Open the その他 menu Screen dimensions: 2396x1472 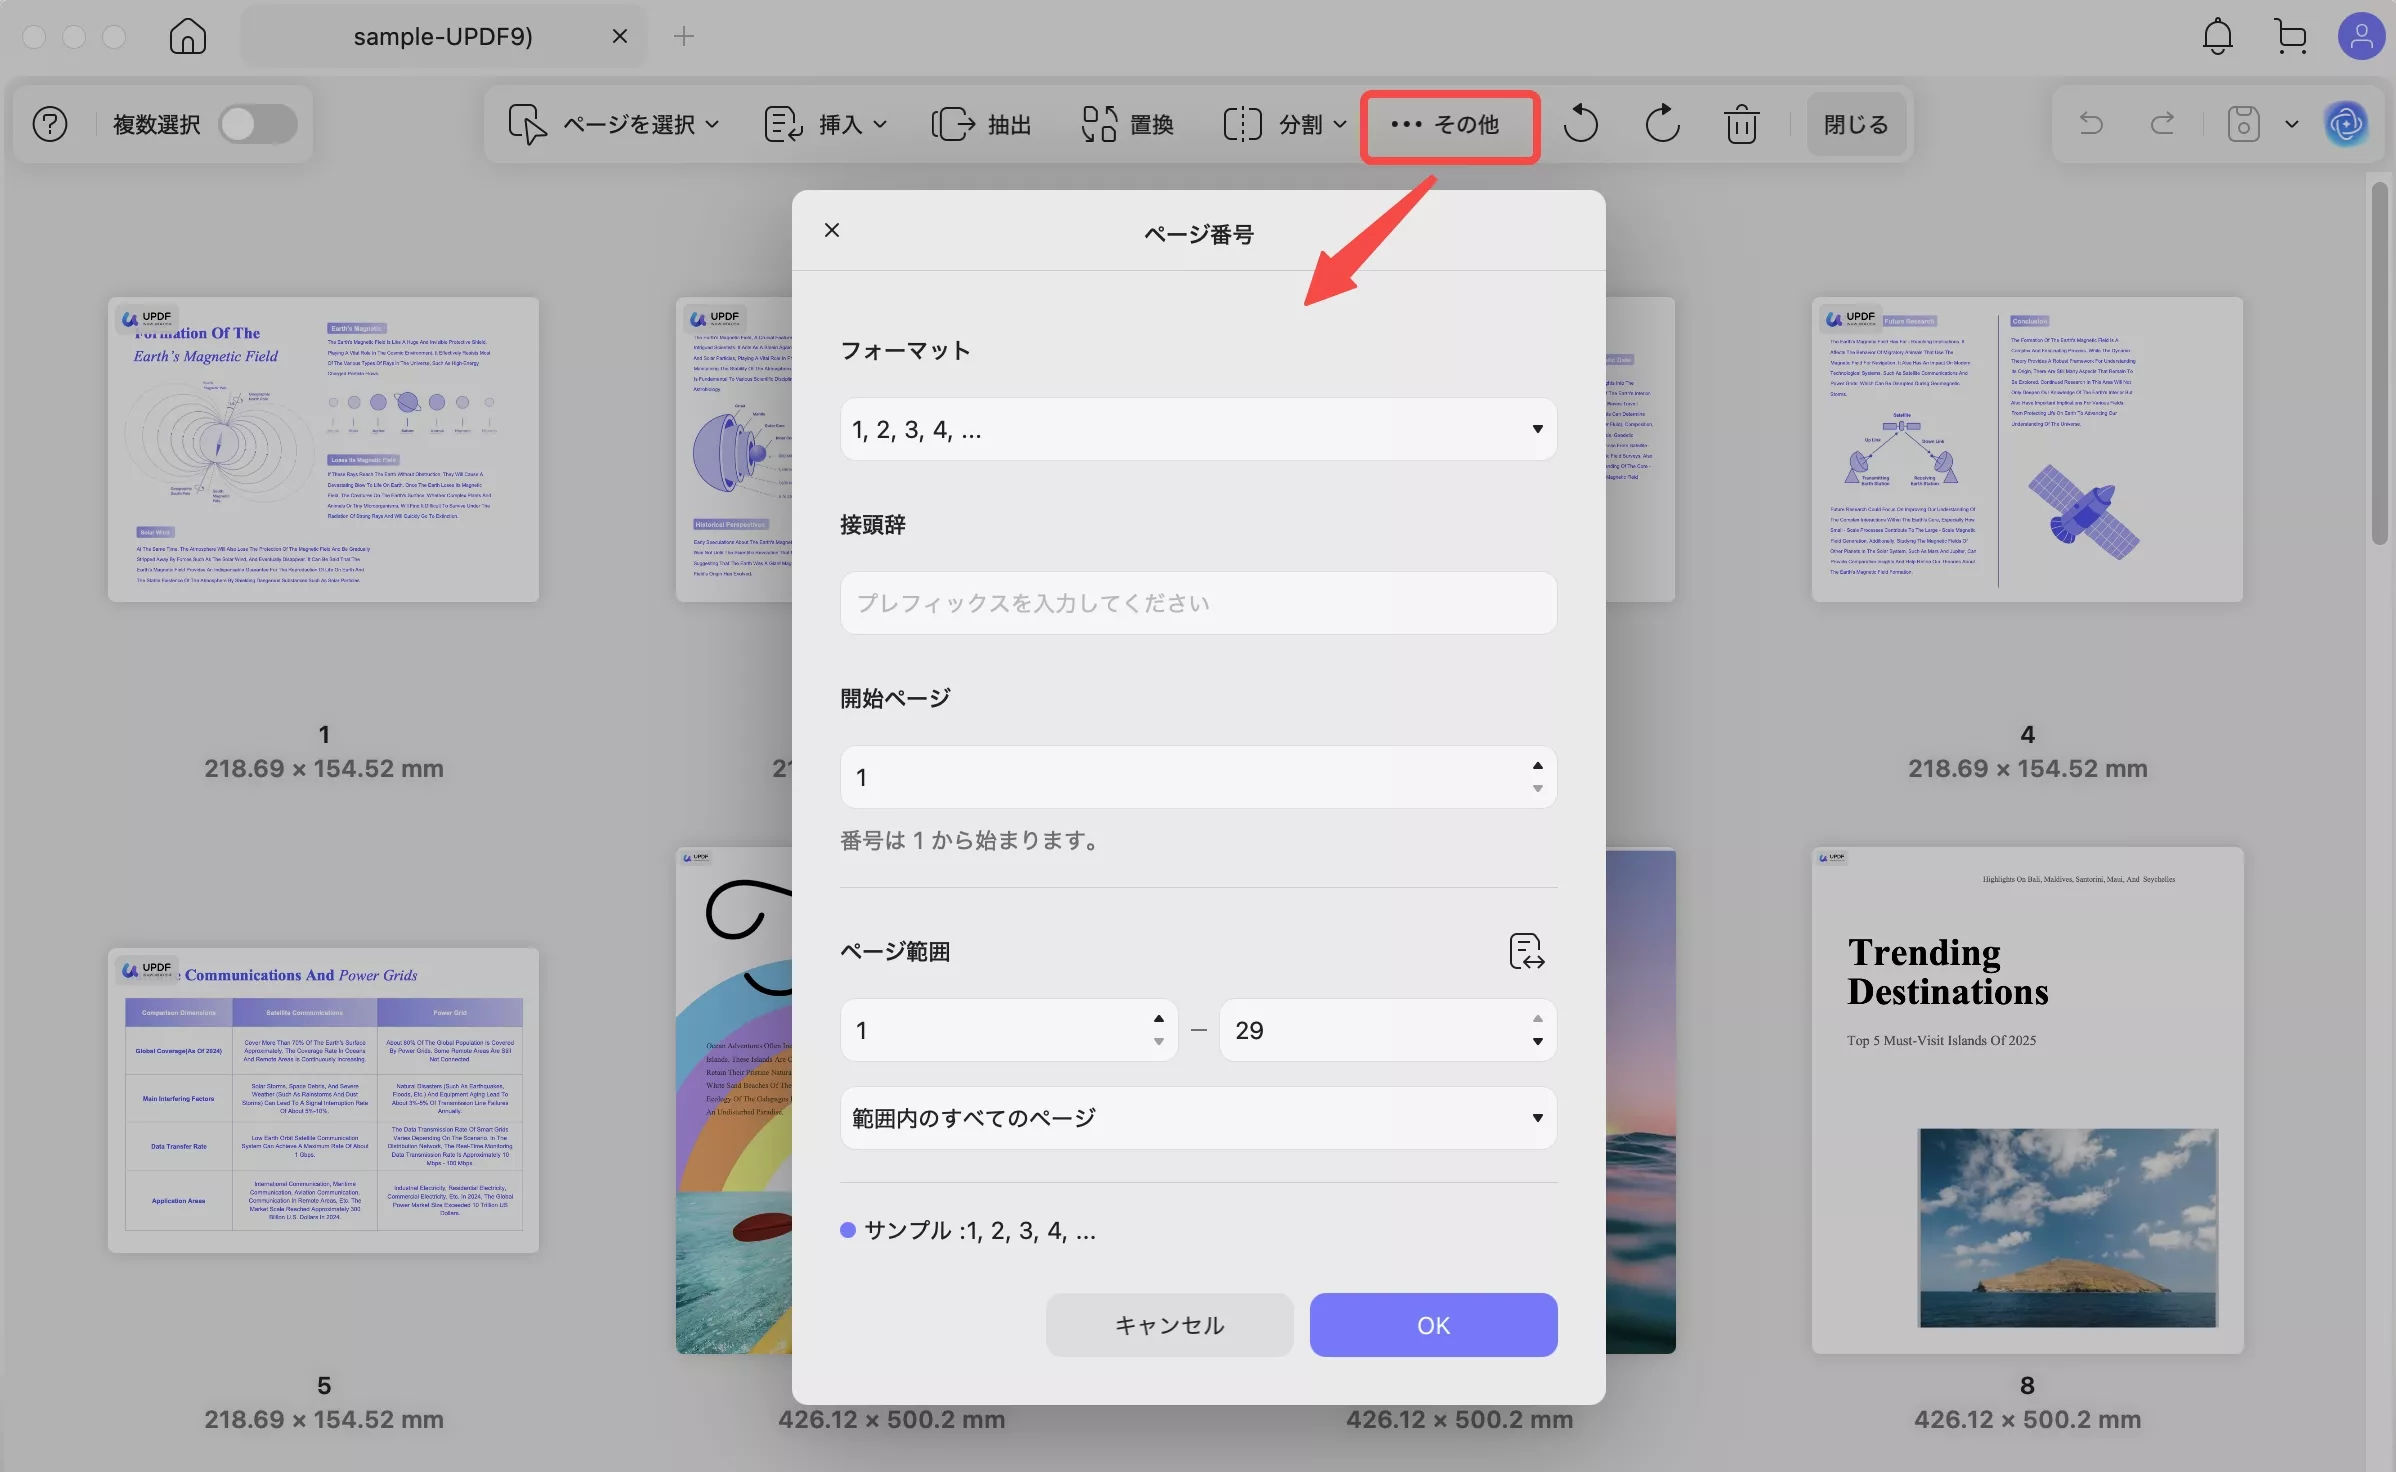coord(1449,126)
